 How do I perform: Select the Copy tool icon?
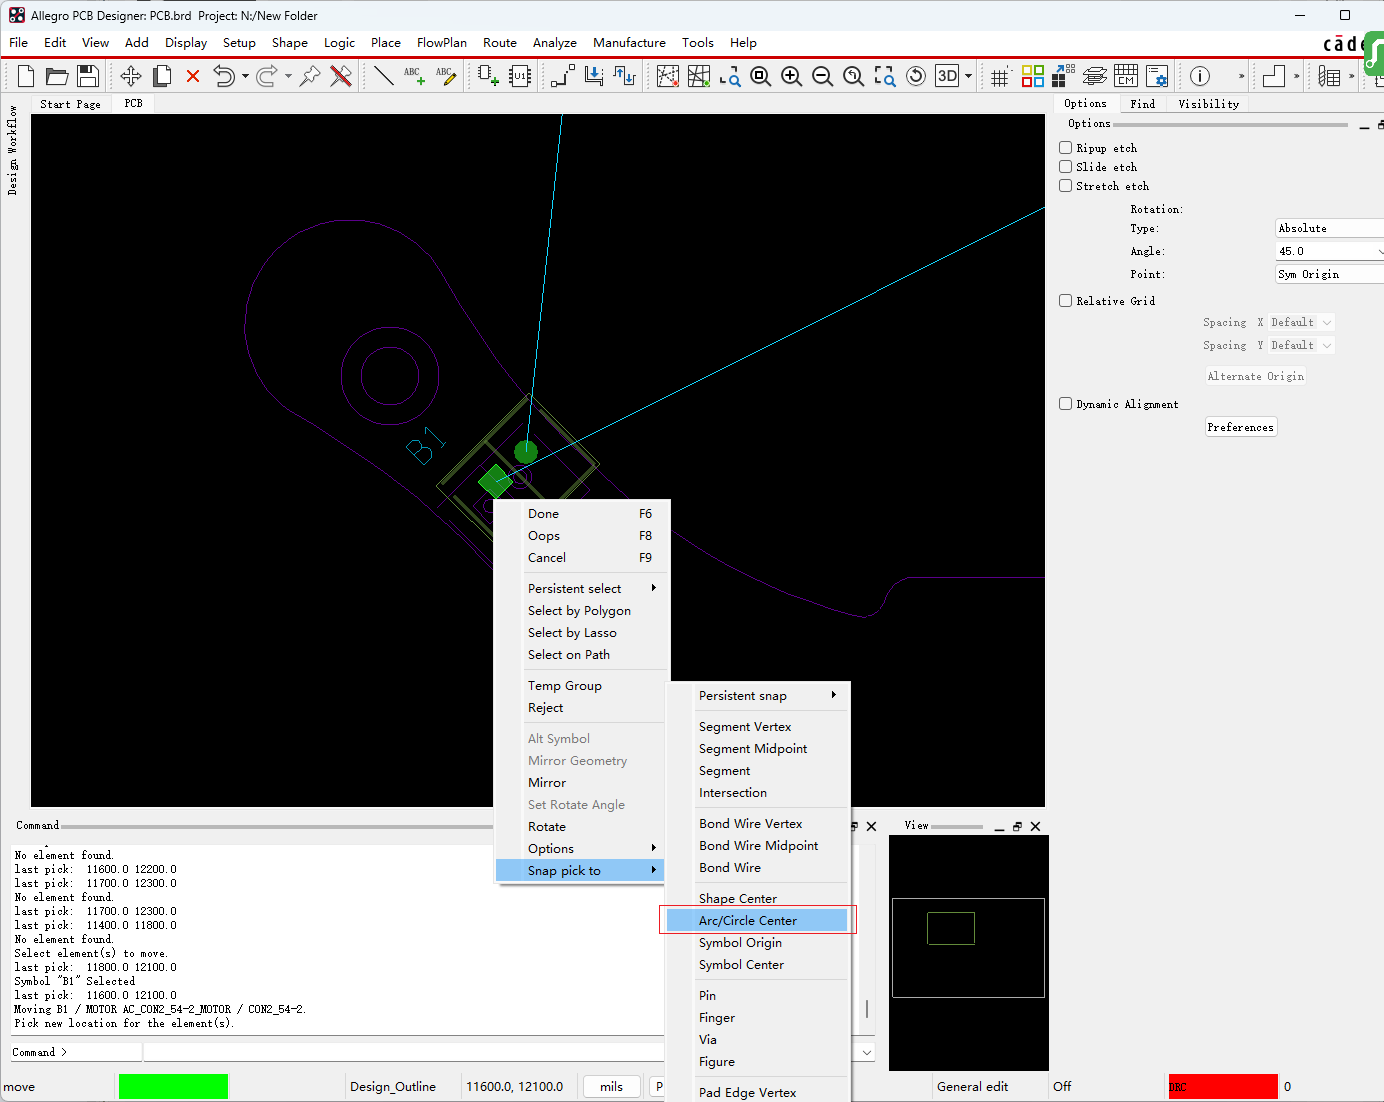coord(162,76)
